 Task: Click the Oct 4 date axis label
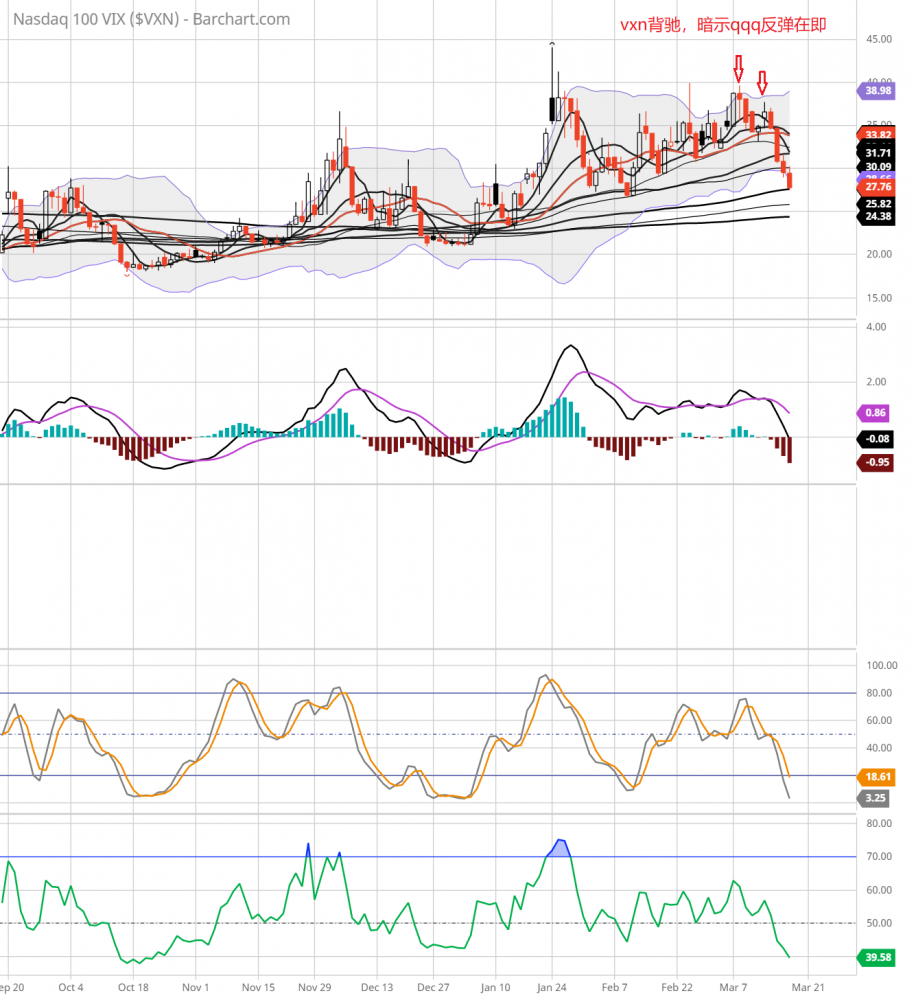click(x=71, y=985)
